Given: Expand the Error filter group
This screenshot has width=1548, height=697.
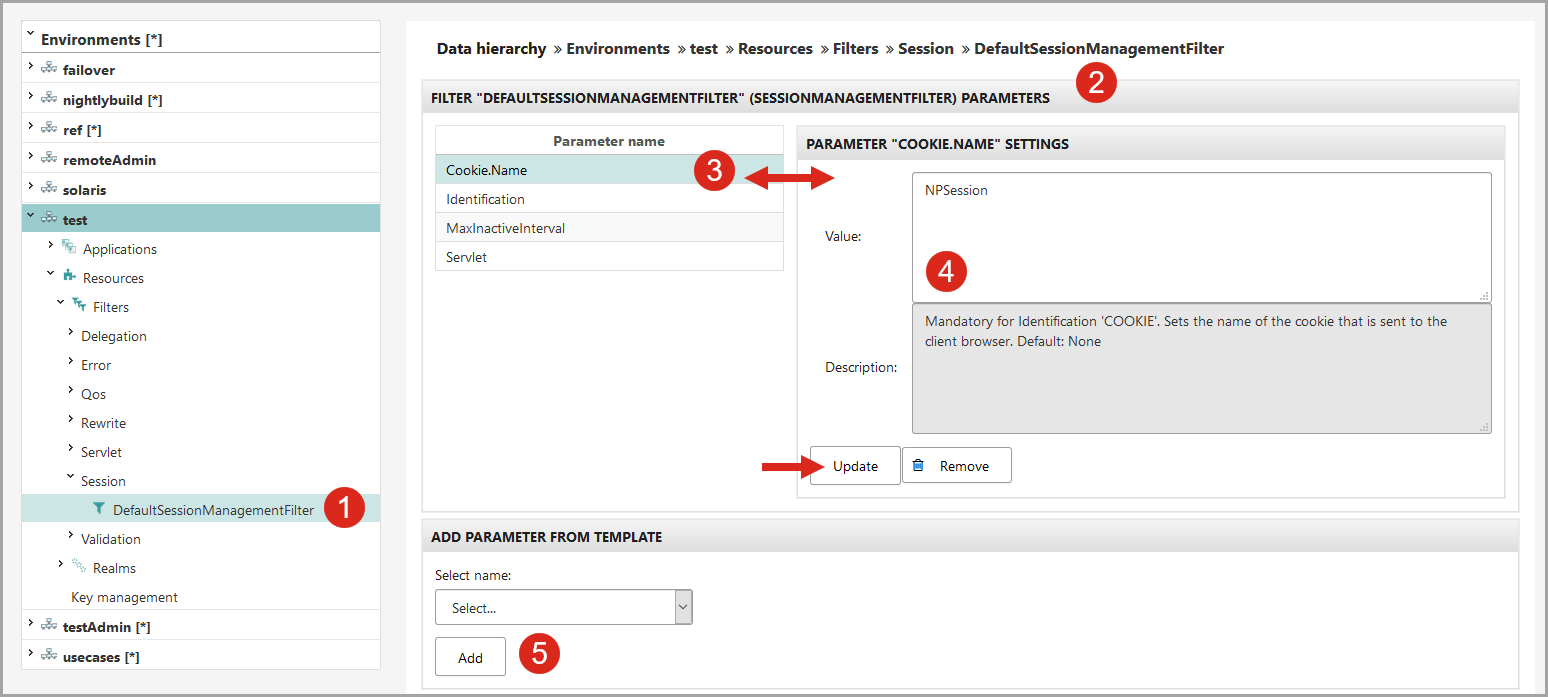Looking at the screenshot, I should [70, 360].
